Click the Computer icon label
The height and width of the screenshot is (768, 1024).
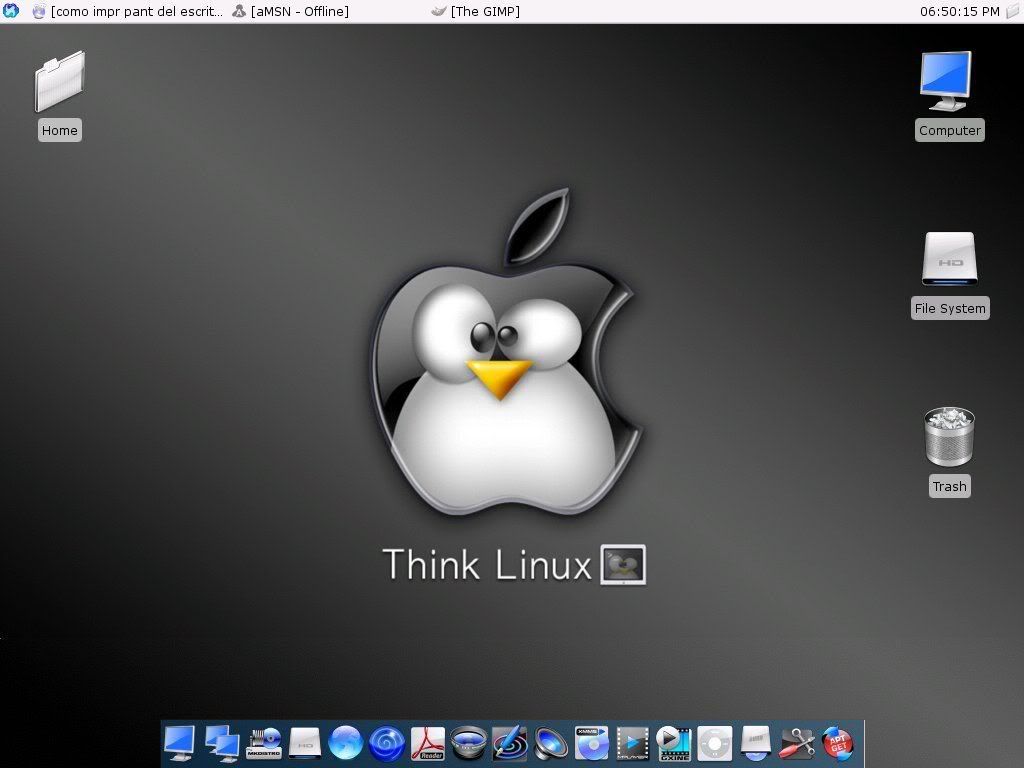[x=950, y=130]
